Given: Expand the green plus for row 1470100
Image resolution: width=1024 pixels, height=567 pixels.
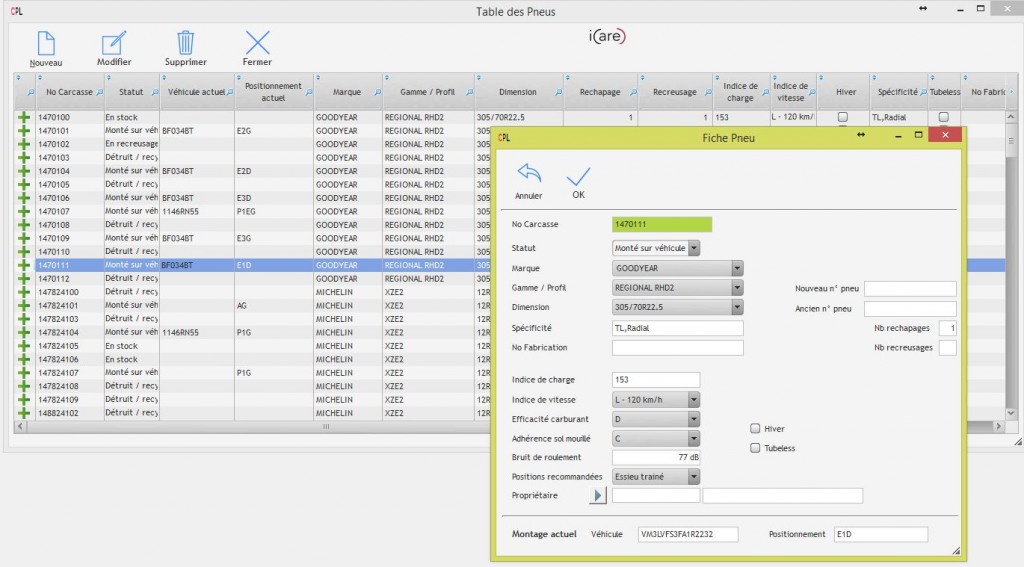Looking at the screenshot, I should (24, 118).
